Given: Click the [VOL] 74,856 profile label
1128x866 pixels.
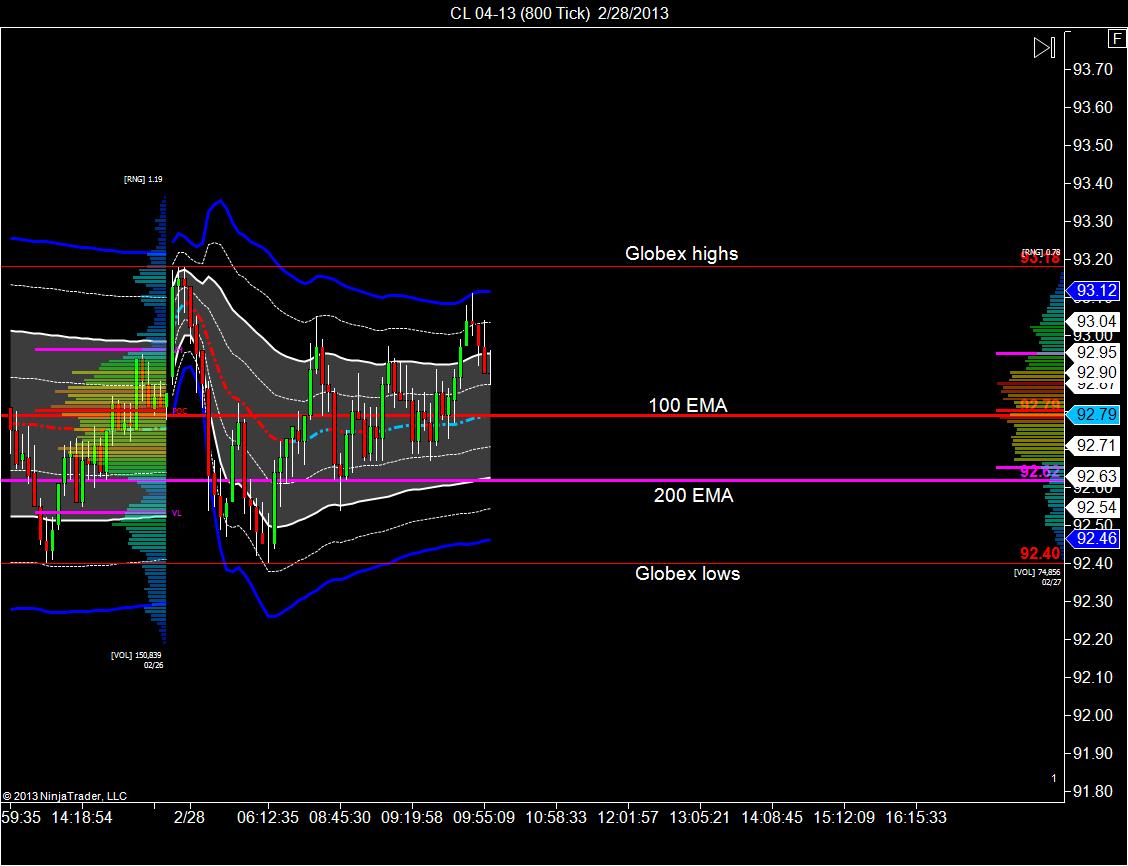Looking at the screenshot, I should (x=1037, y=573).
